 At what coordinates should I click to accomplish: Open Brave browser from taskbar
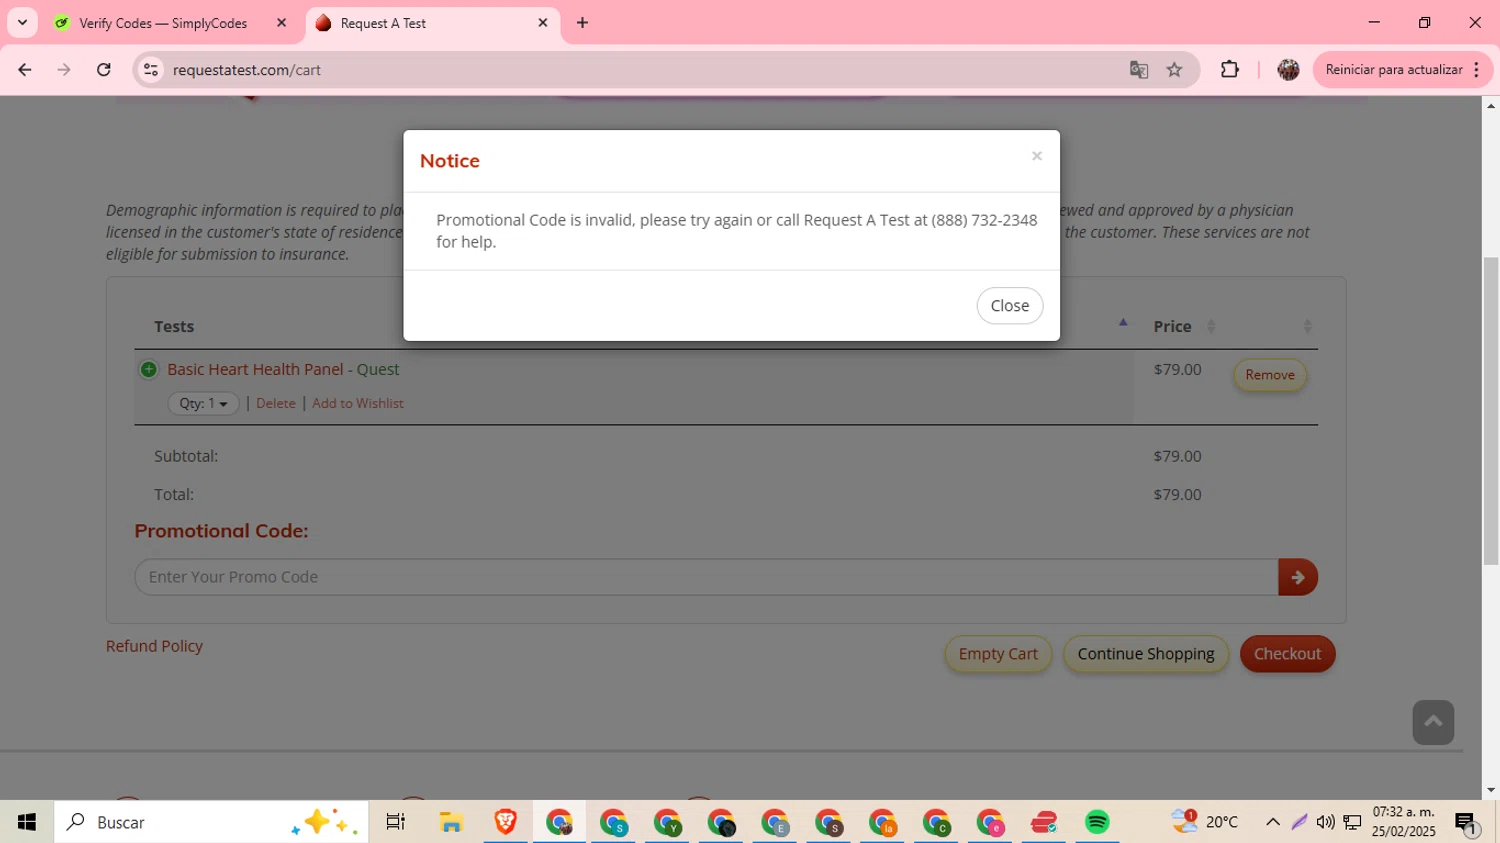(x=505, y=822)
